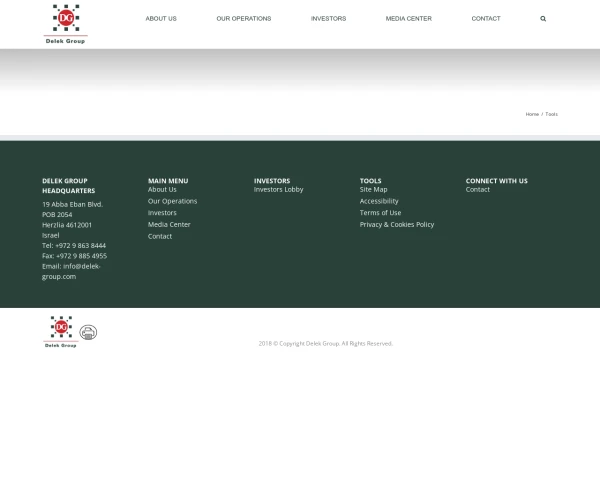
Task: Open Our Operations footer link
Action: pos(173,201)
